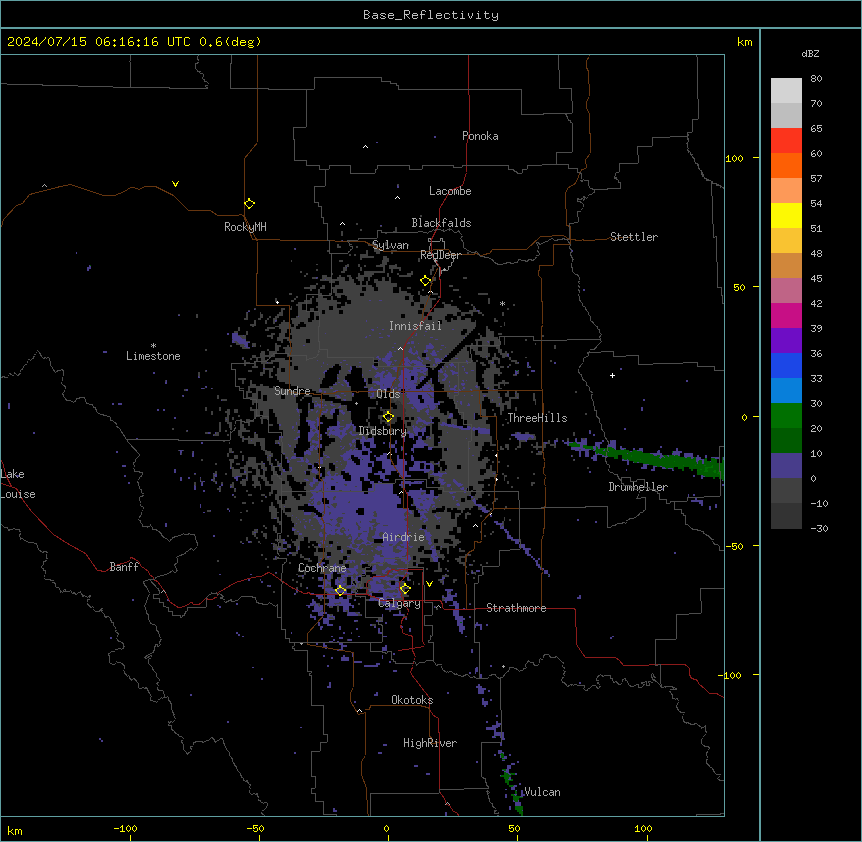Select the RockyMH map label
862x842 pixels.
coord(245,226)
